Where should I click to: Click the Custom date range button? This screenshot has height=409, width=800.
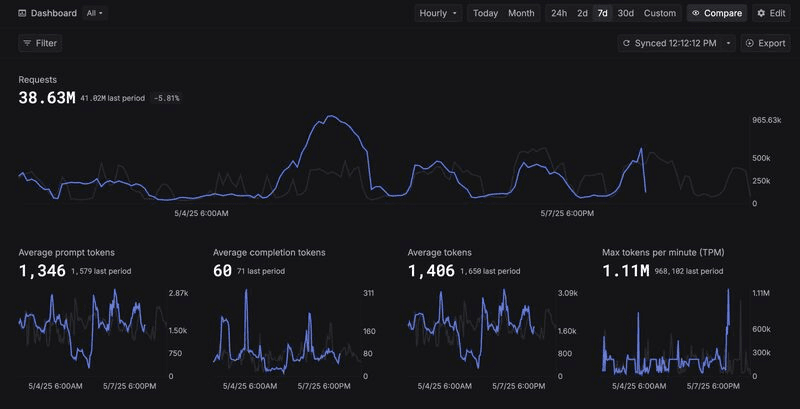click(x=660, y=13)
